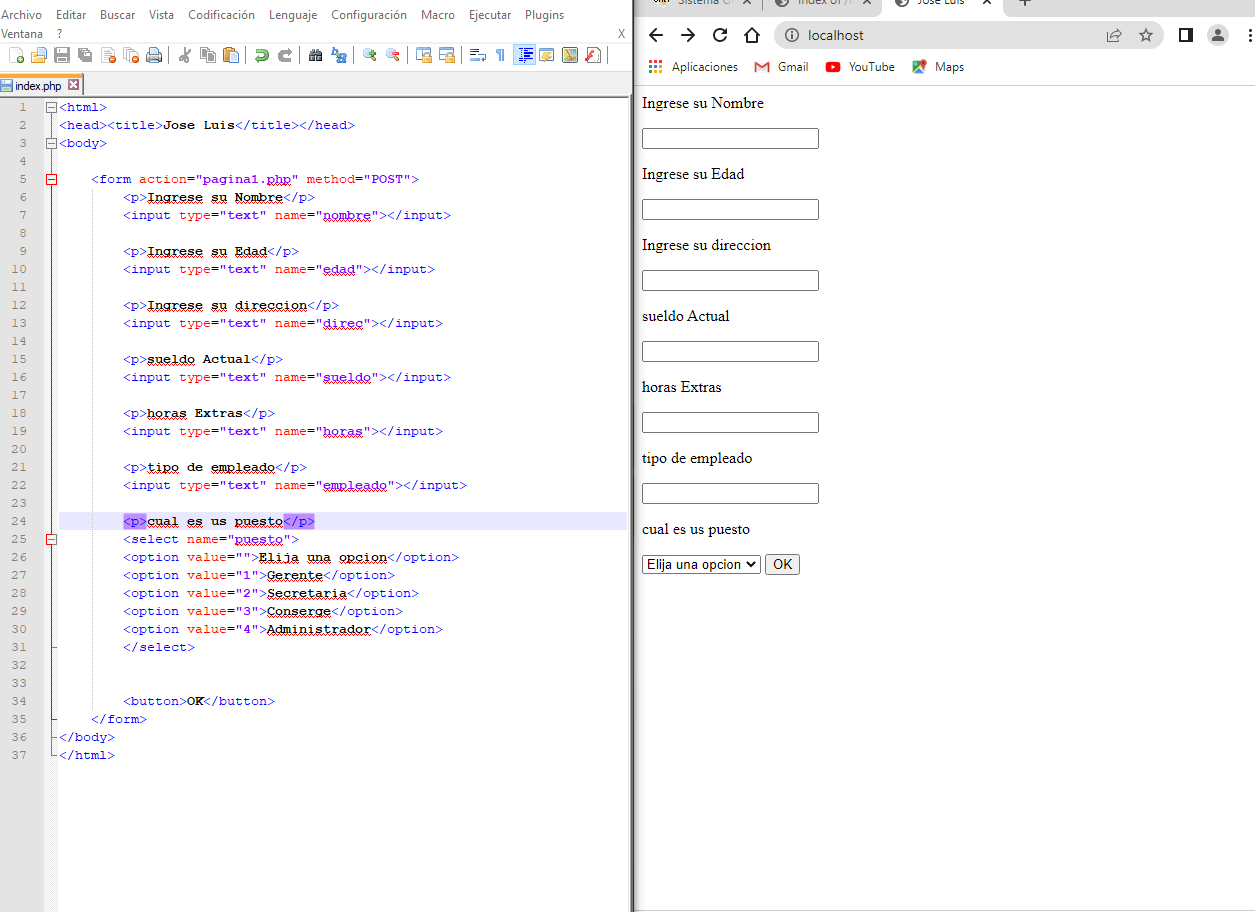1255x912 pixels.
Task: Click the Copy toolbar icon
Action: pyautogui.click(x=208, y=55)
